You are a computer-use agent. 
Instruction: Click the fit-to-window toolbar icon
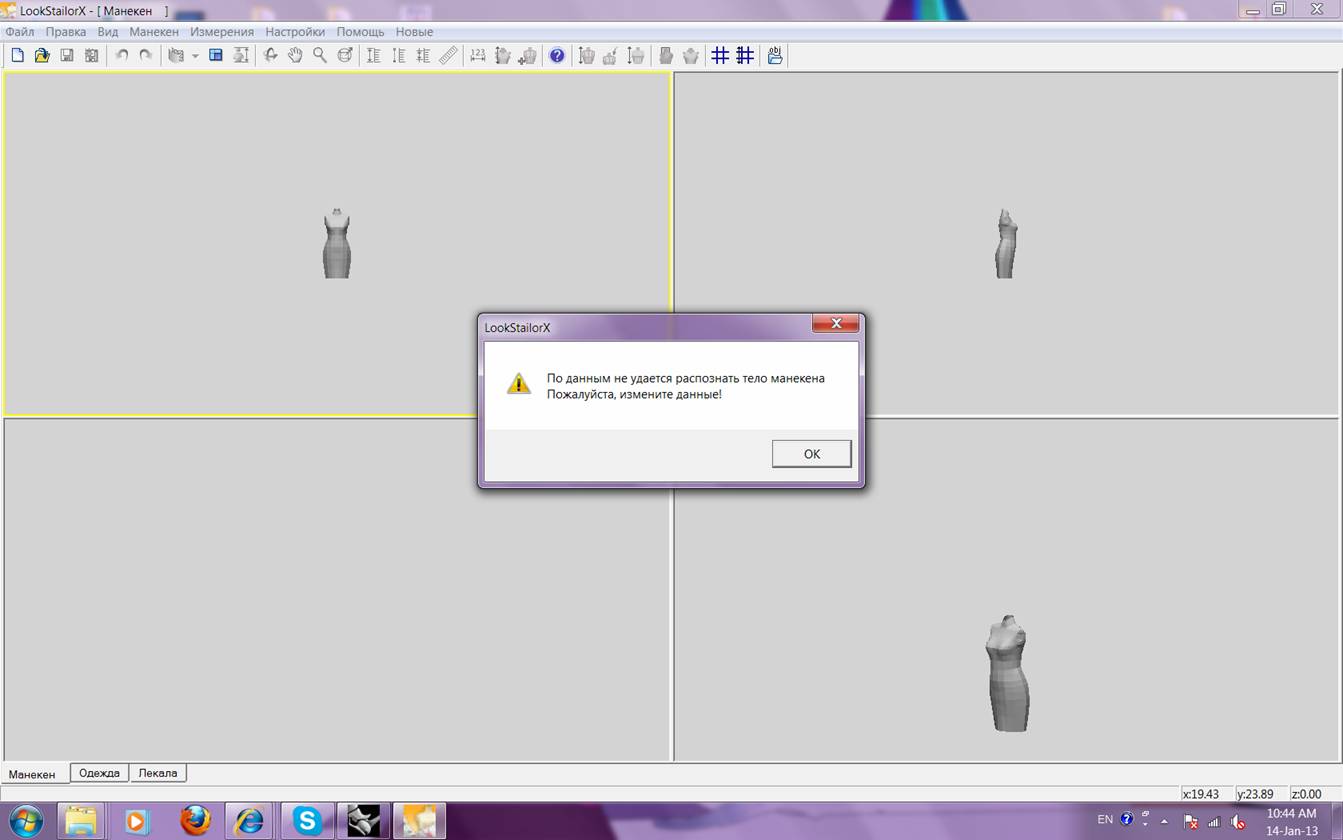click(x=241, y=56)
